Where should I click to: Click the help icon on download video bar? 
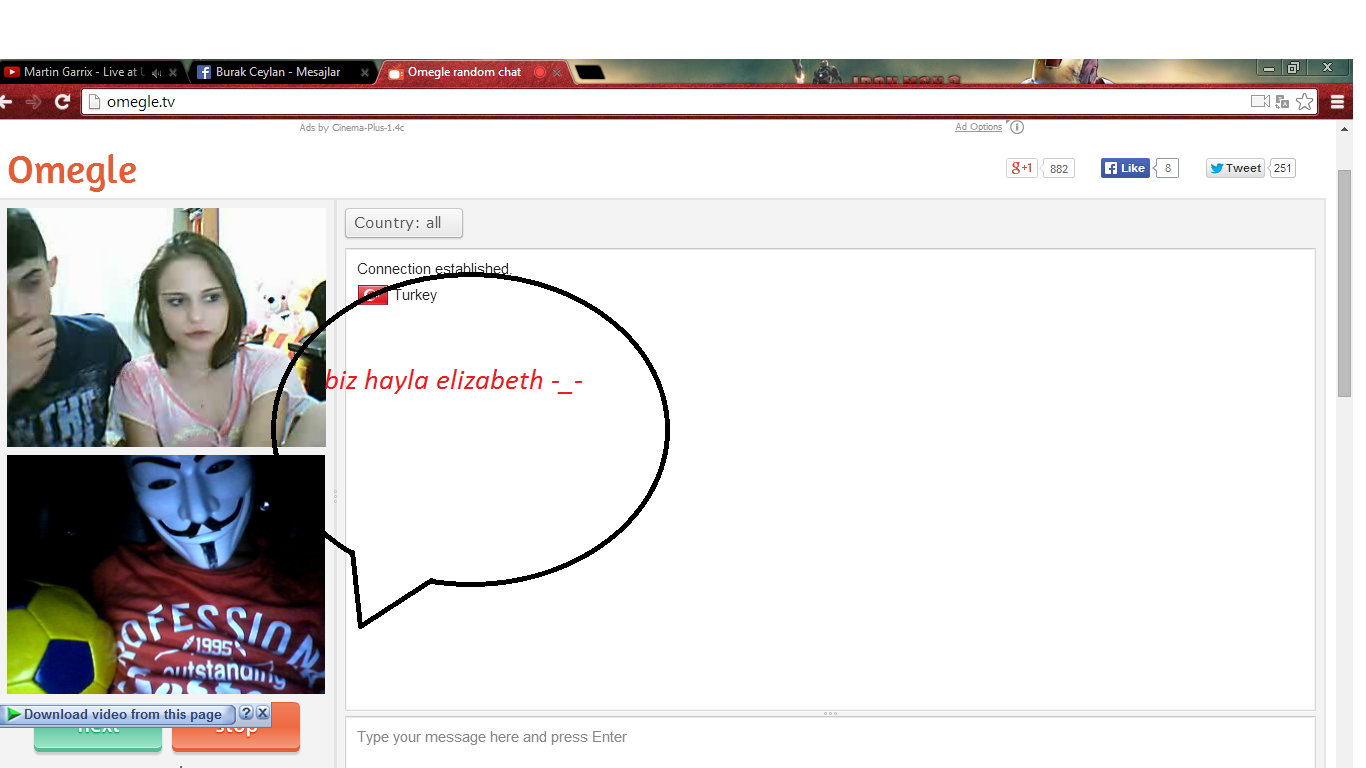pyautogui.click(x=246, y=713)
